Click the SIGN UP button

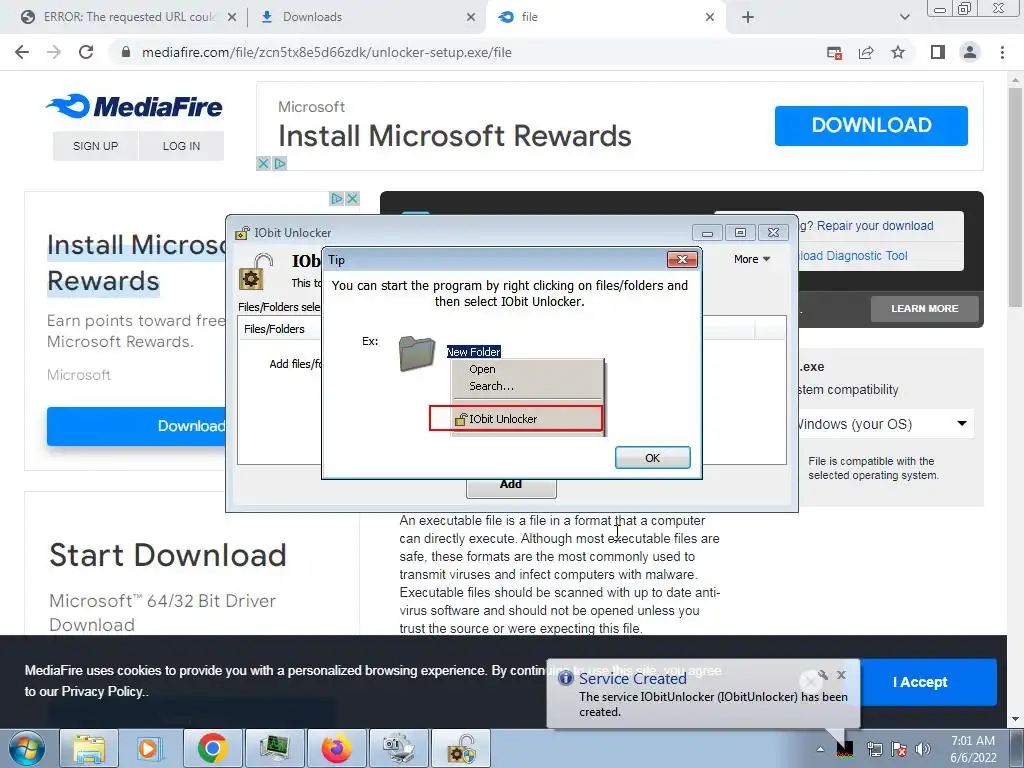95,146
